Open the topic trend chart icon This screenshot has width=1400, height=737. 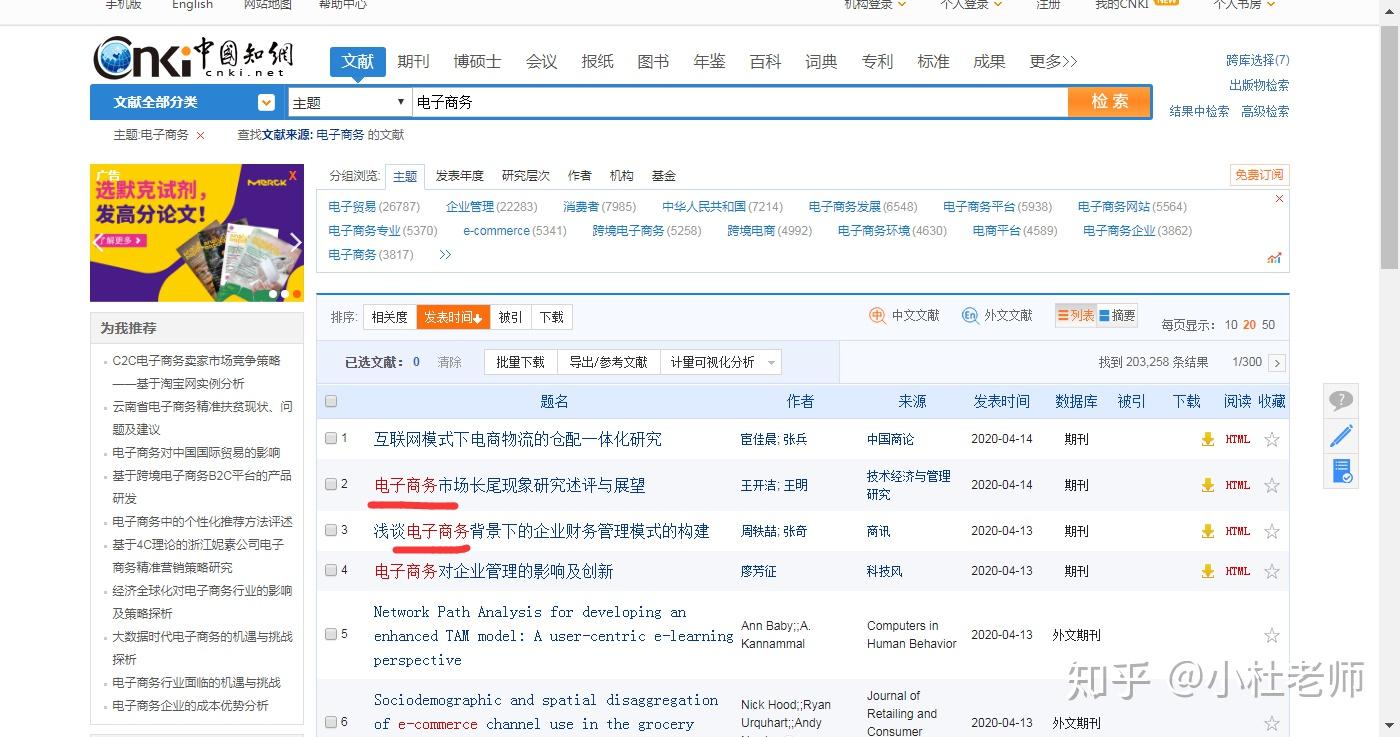point(1274,258)
